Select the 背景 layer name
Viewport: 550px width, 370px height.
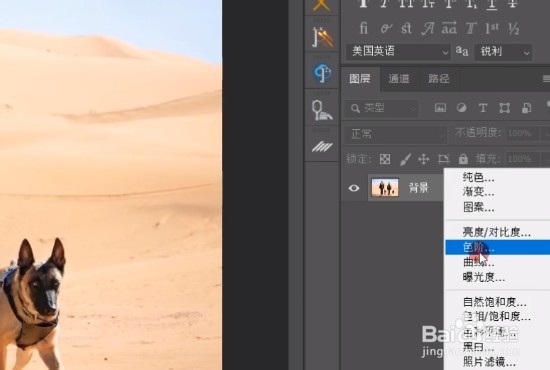tap(419, 188)
